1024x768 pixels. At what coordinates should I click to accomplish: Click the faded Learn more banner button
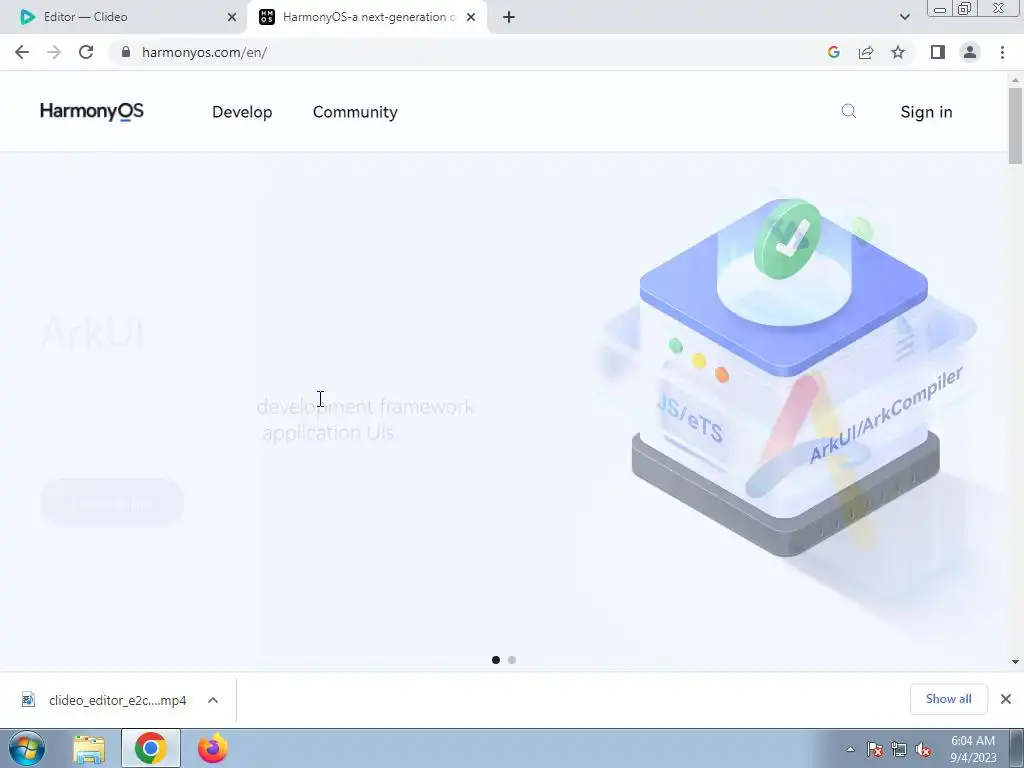coord(112,502)
